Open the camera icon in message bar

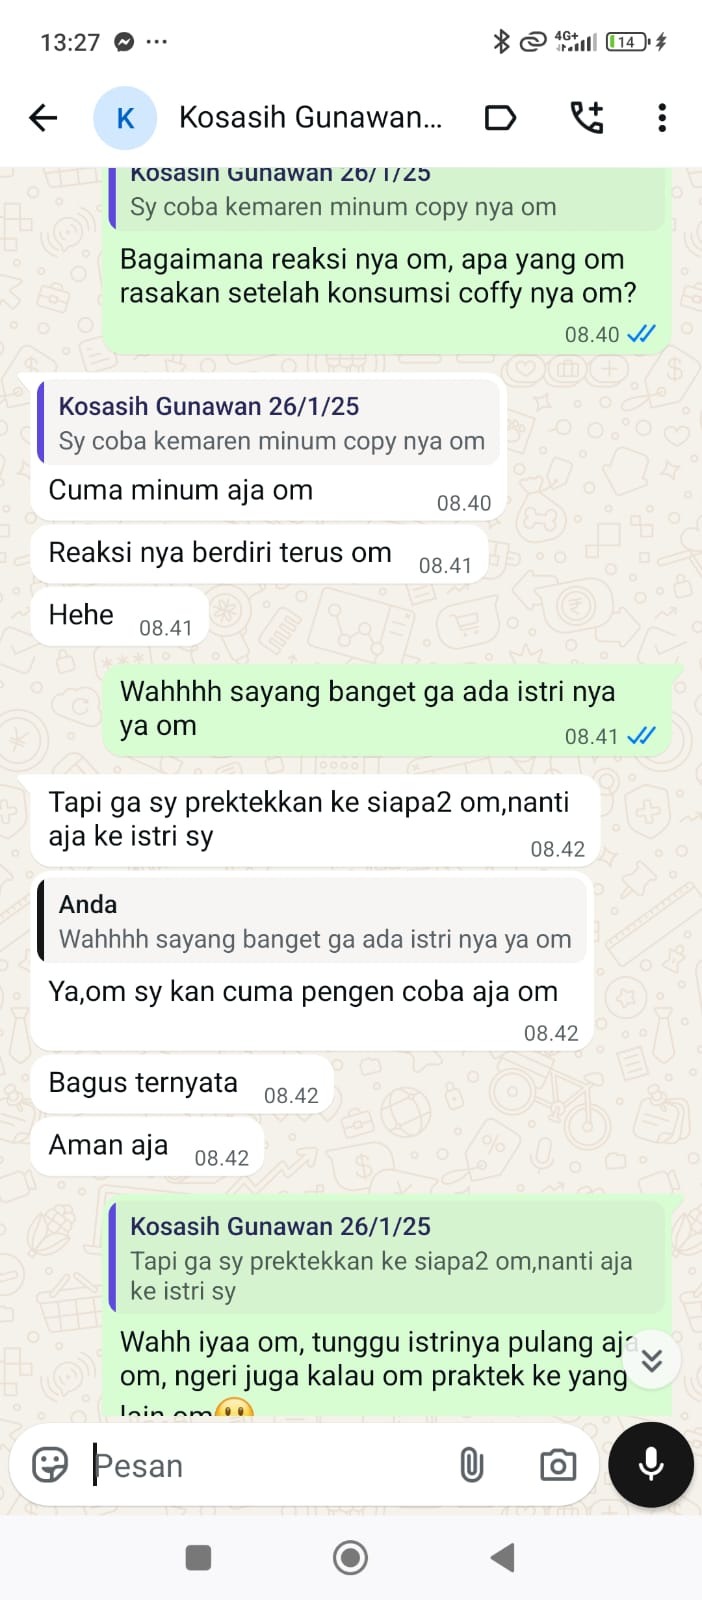point(557,1466)
